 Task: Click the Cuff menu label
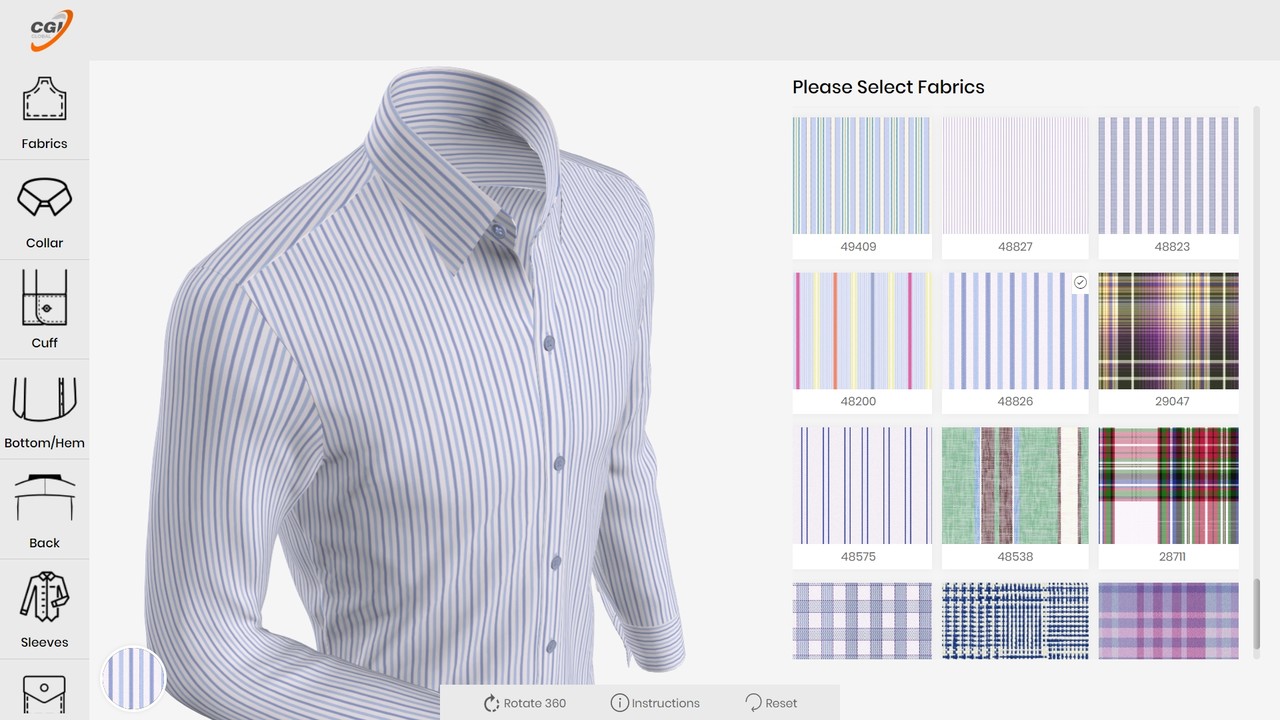pyautogui.click(x=44, y=343)
